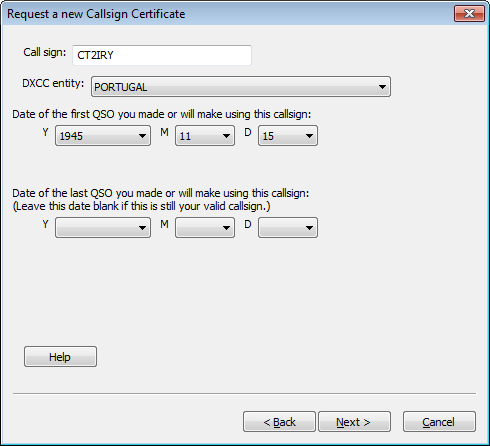Close the Request a new Callsign Certificate dialog
This screenshot has width=490, height=446.
point(469,14)
